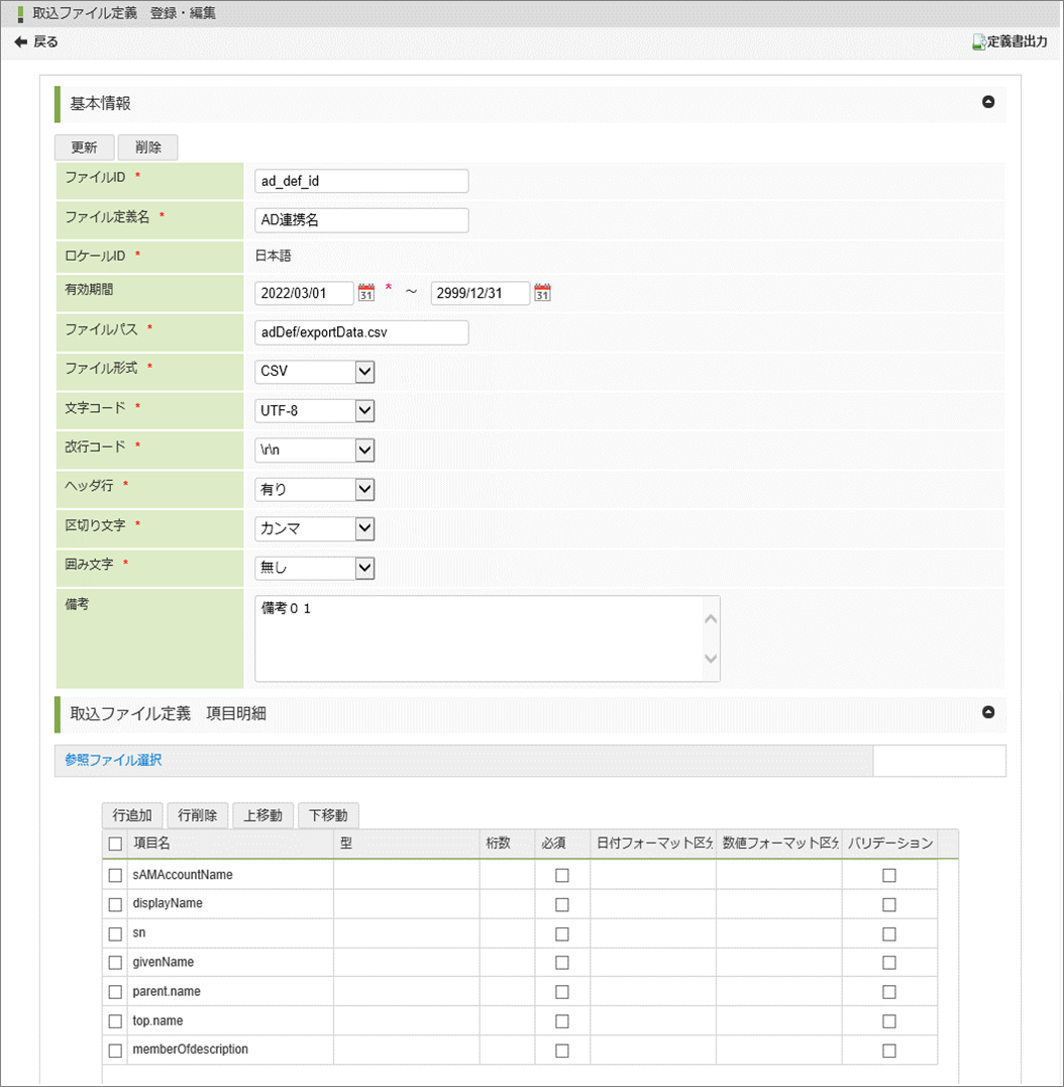This screenshot has width=1064, height=1087.
Task: Click the 更新 button
Action: (83, 147)
